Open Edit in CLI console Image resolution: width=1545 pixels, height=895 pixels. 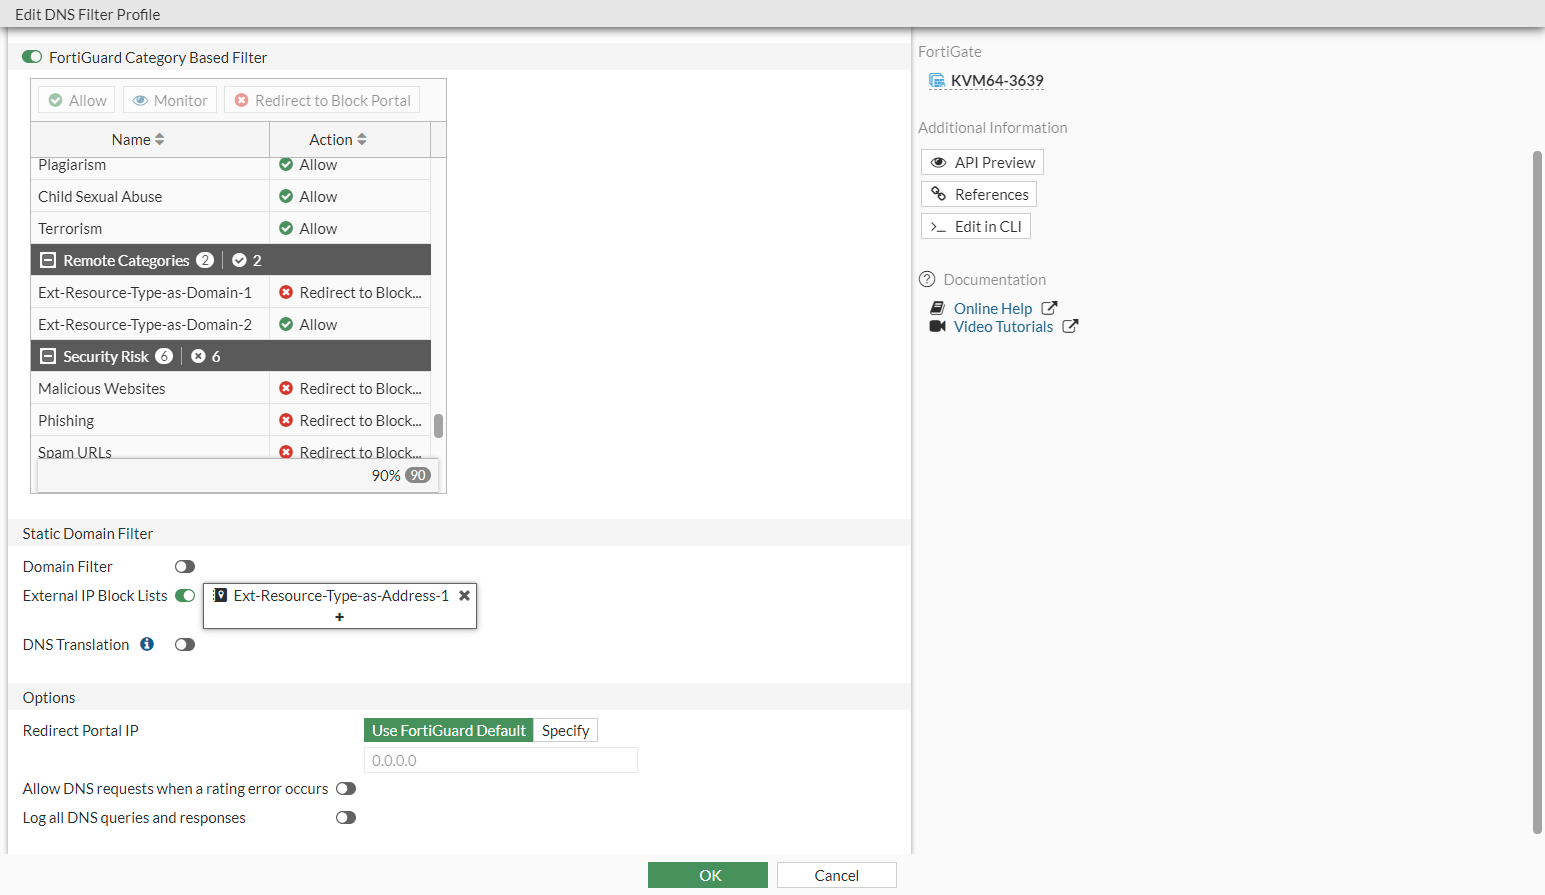(976, 226)
